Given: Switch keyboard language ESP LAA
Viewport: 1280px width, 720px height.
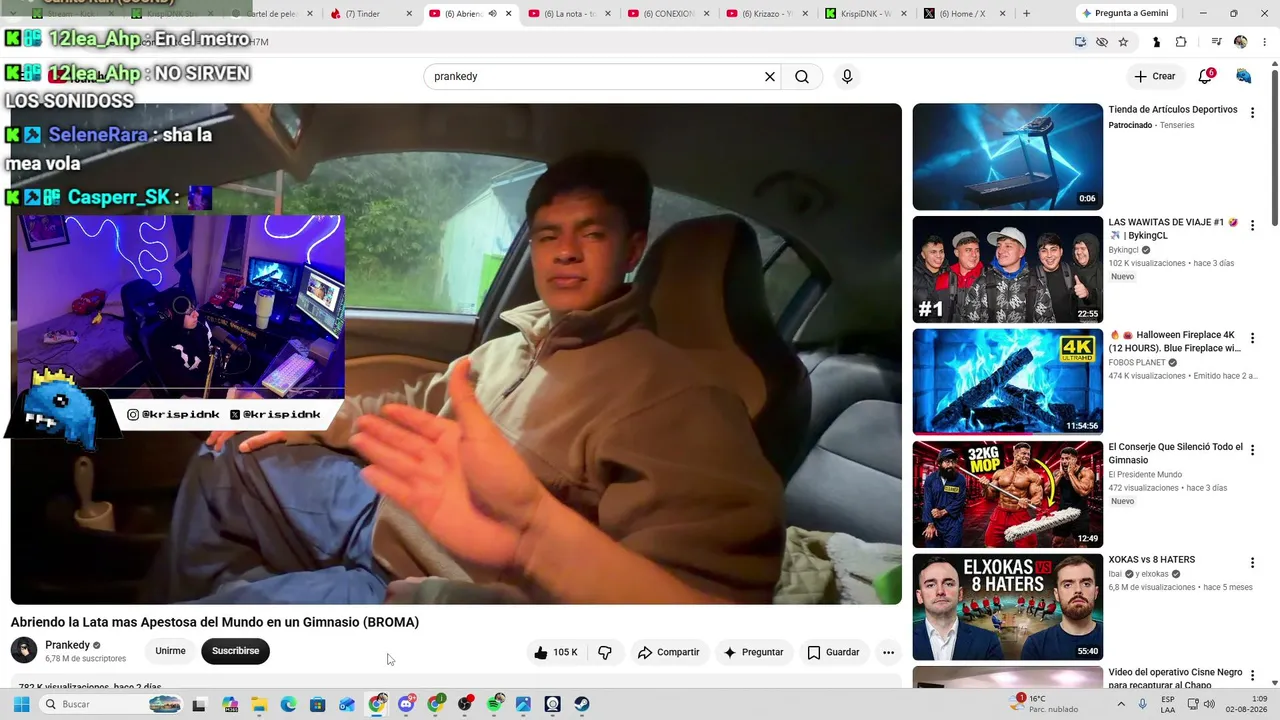Looking at the screenshot, I should pos(1168,704).
